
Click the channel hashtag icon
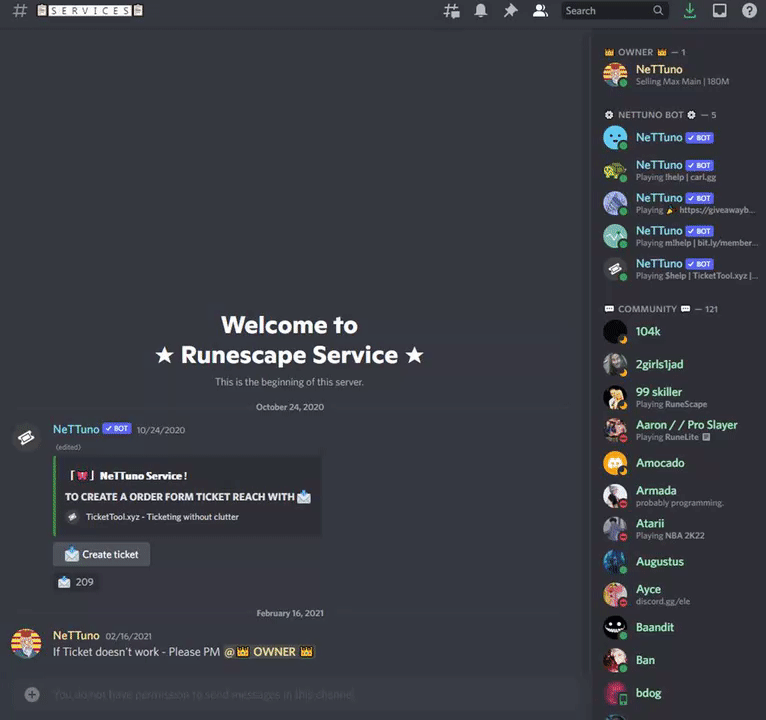pyautogui.click(x=20, y=10)
